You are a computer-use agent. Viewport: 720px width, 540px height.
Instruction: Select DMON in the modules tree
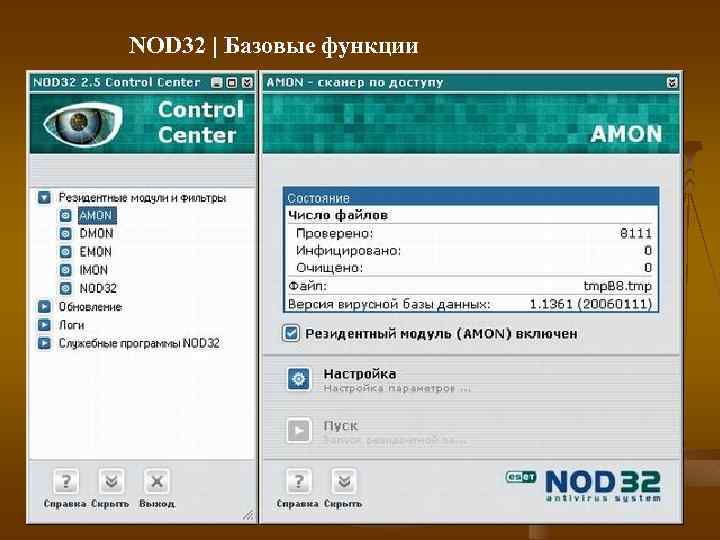click(96, 234)
